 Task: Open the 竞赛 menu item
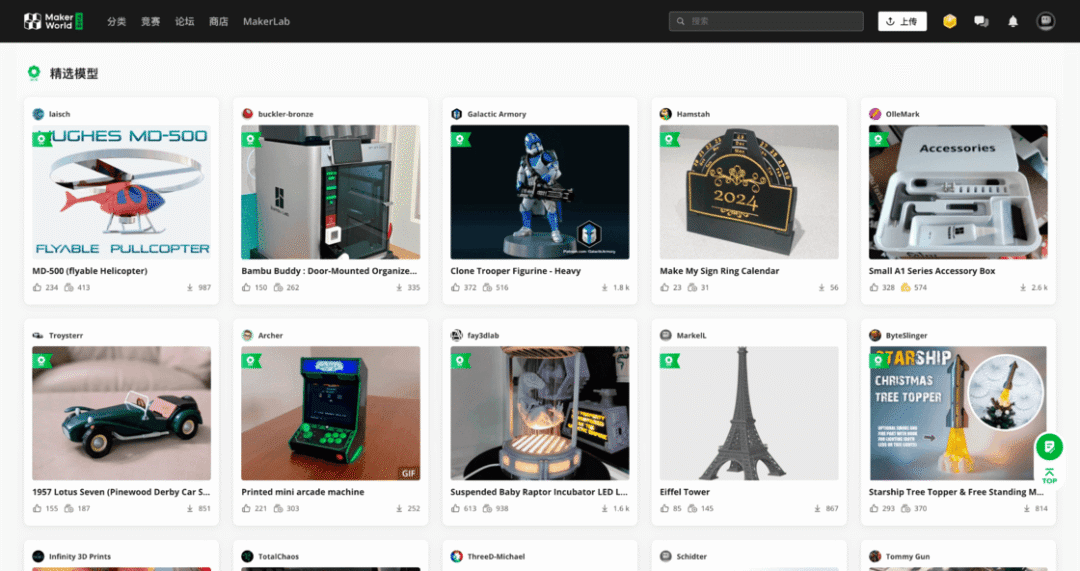[150, 21]
